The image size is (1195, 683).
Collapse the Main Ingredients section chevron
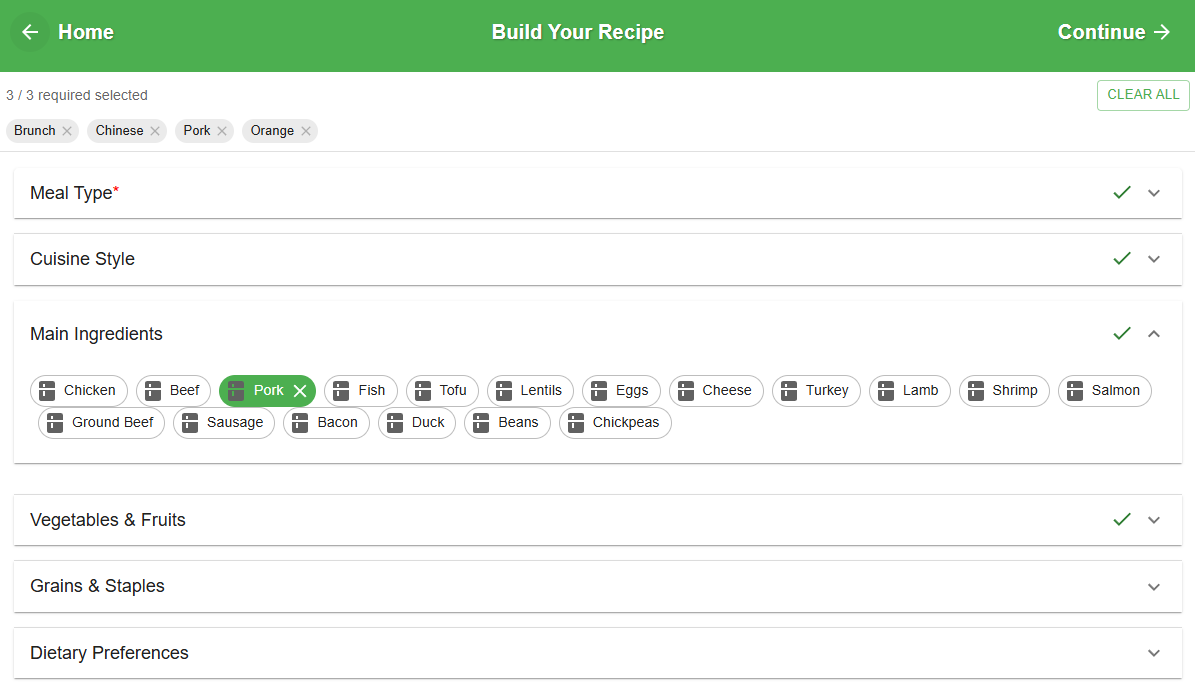[1154, 334]
